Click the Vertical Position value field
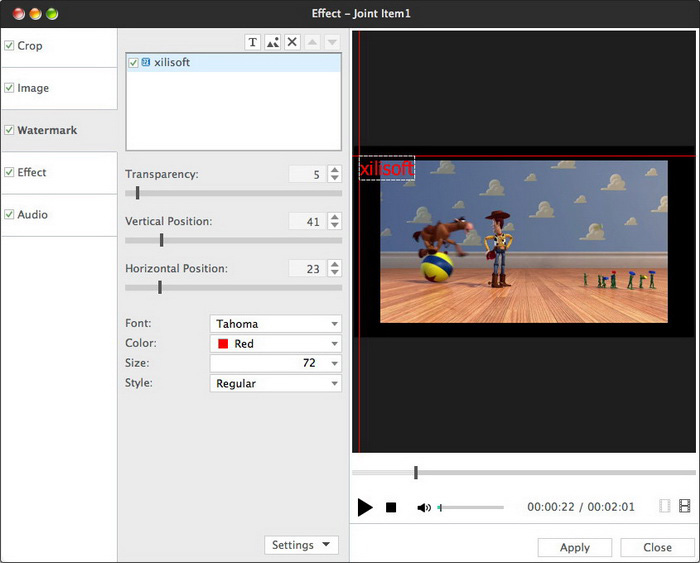Screen dimensions: 700x563 point(306,222)
